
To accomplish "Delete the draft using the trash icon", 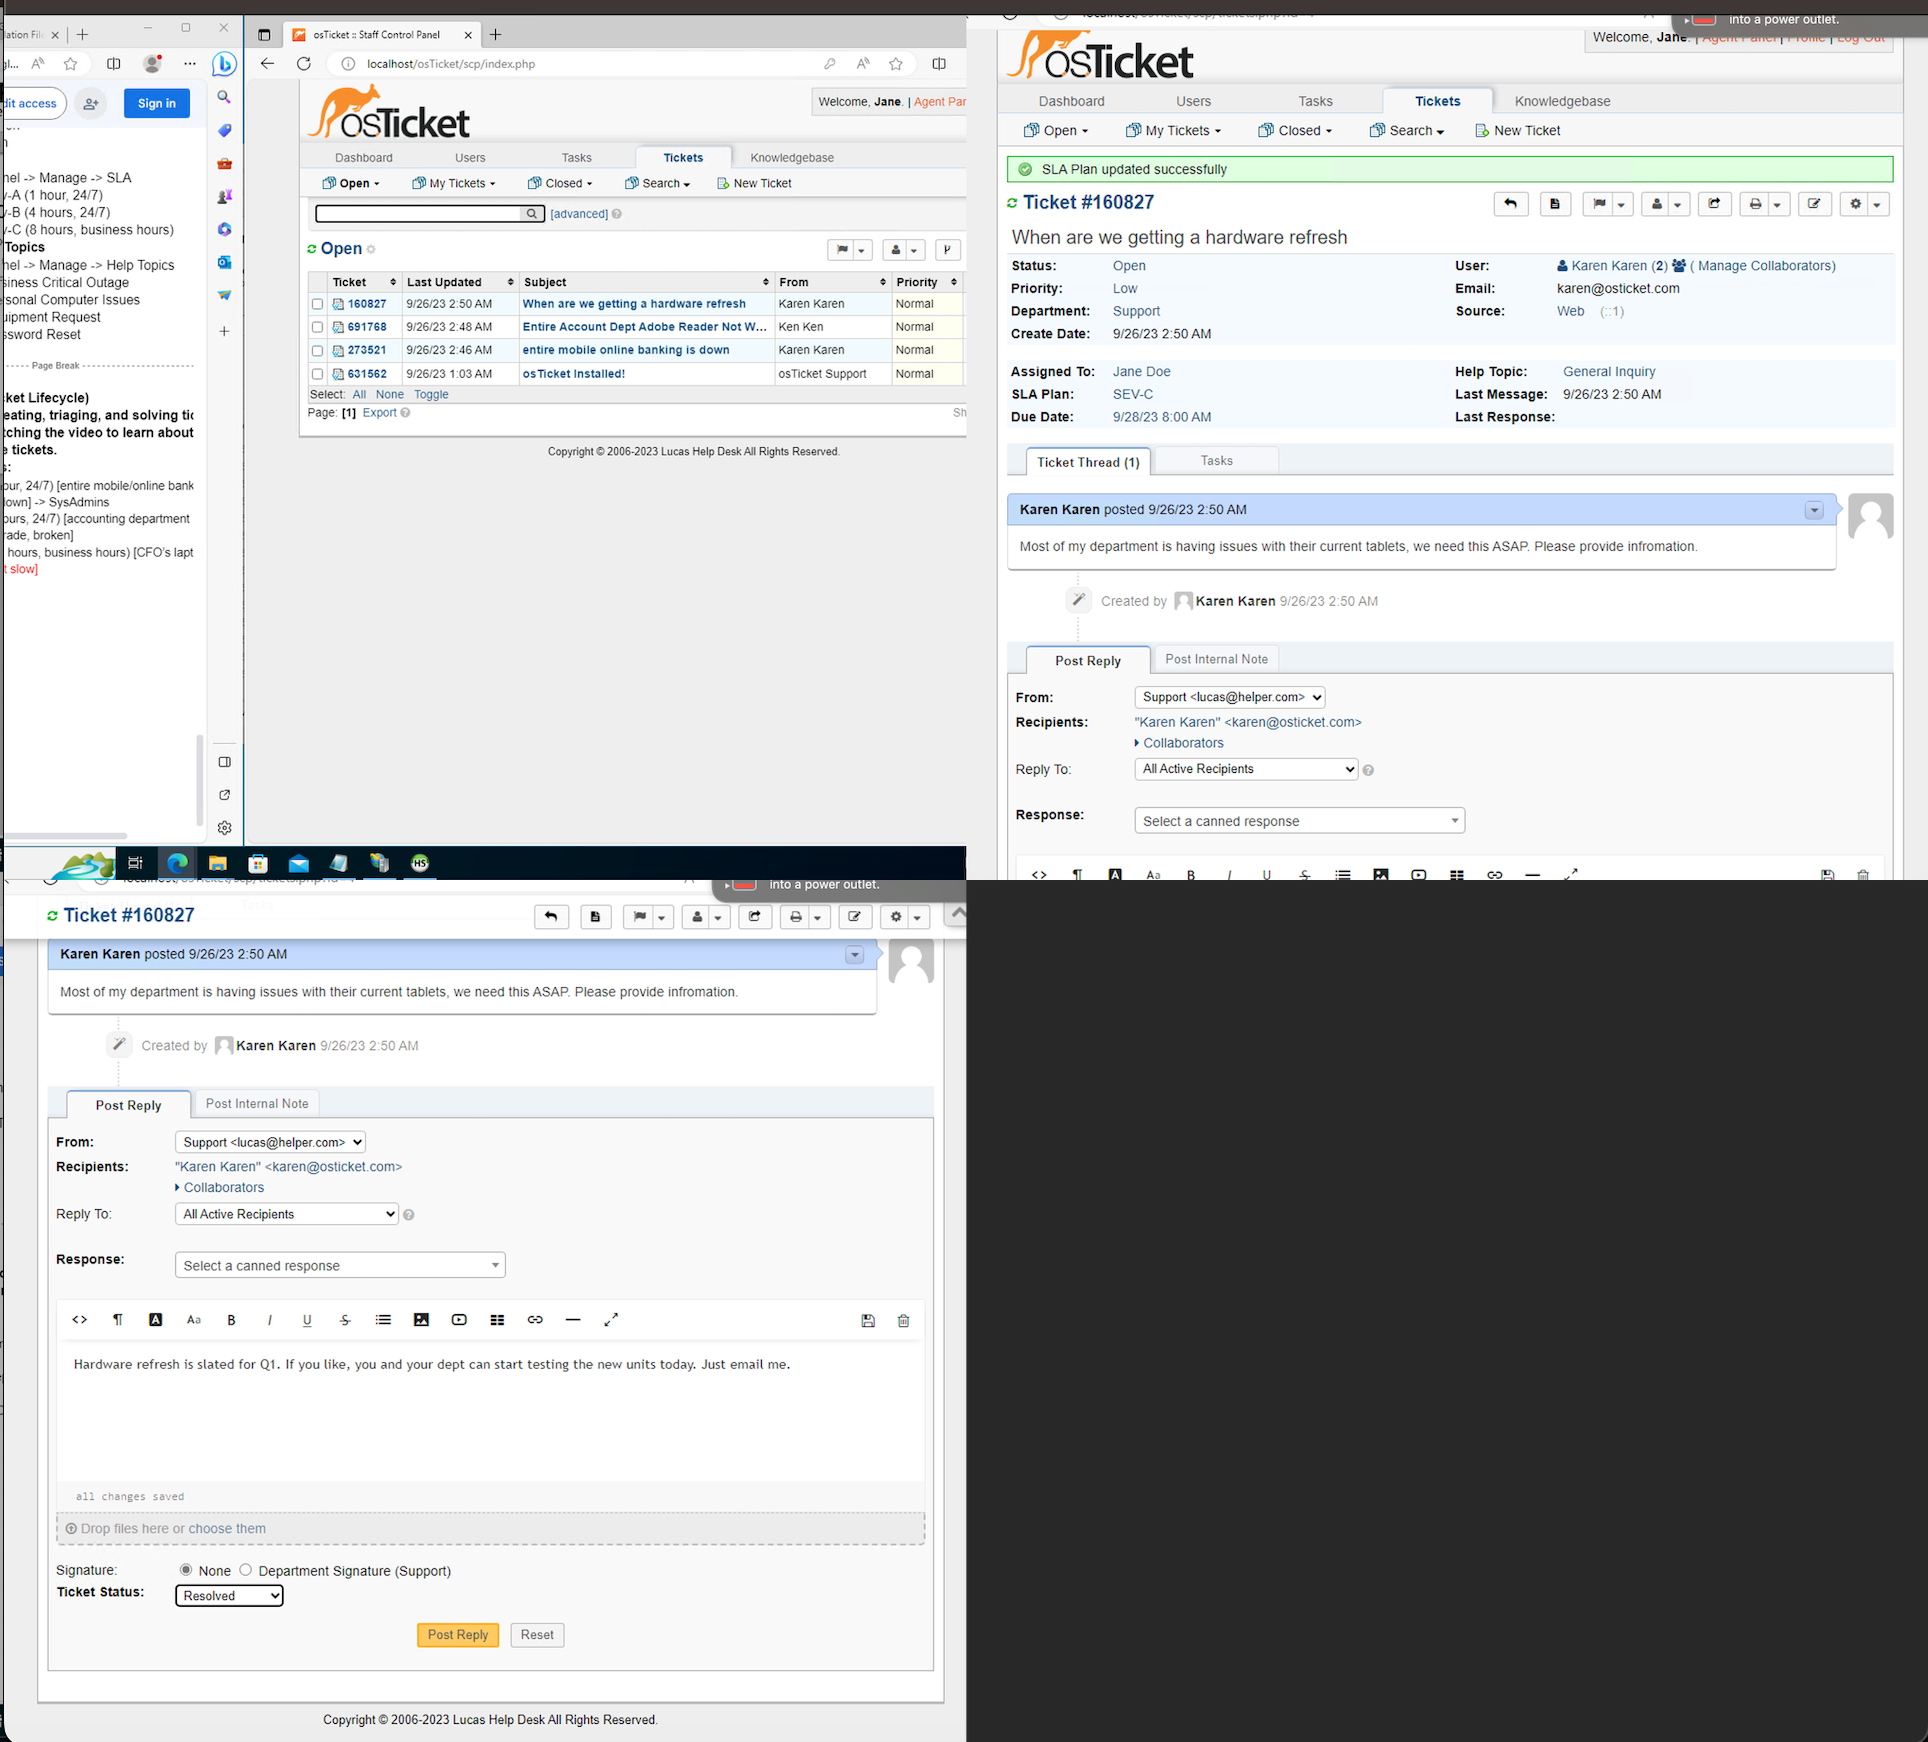I will (903, 1320).
